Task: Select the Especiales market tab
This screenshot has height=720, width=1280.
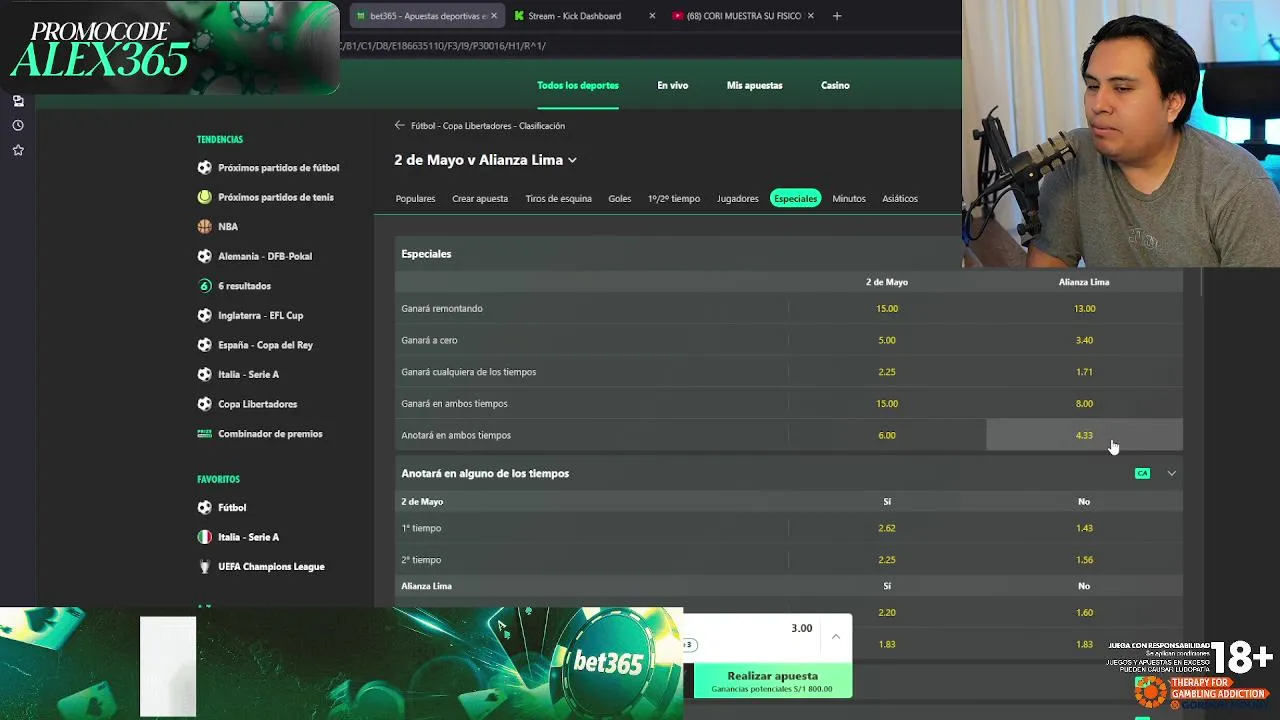Action: pyautogui.click(x=795, y=198)
